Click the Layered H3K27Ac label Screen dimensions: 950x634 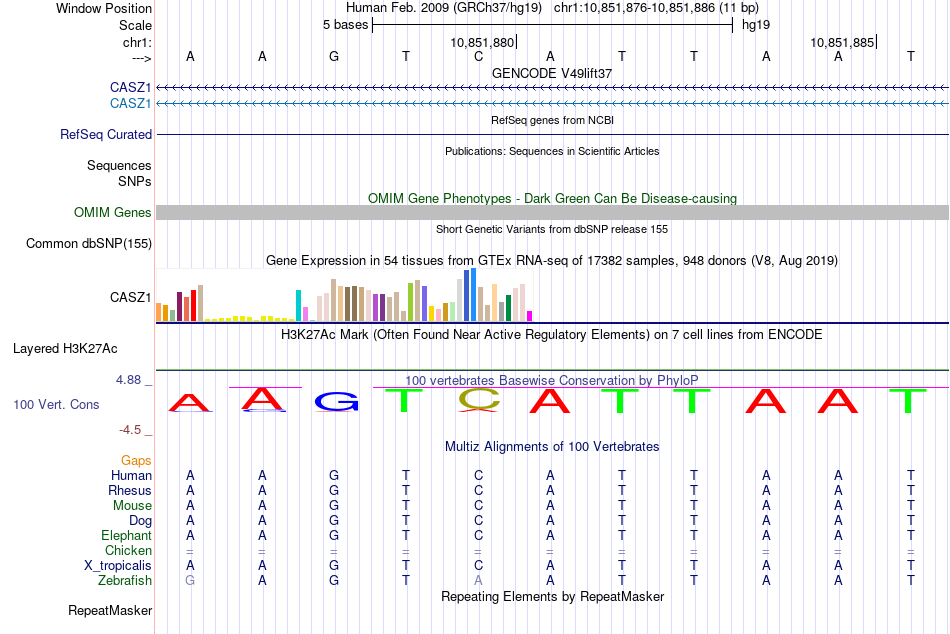65,349
